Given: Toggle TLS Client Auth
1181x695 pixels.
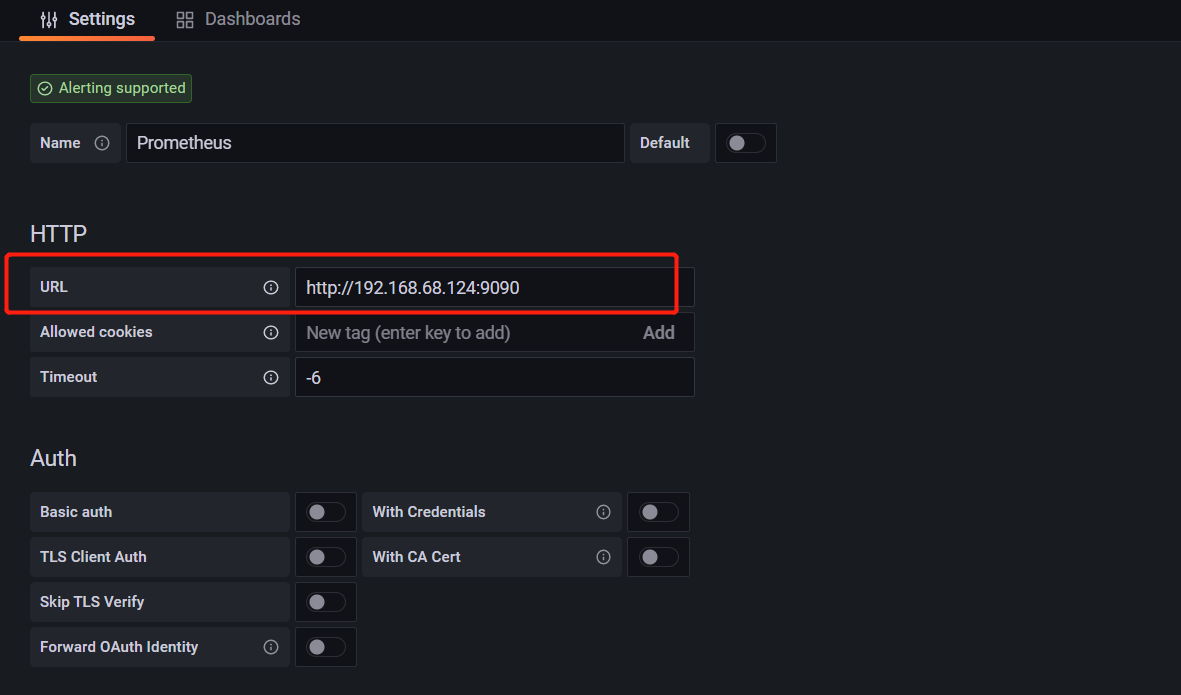Looking at the screenshot, I should pos(325,557).
